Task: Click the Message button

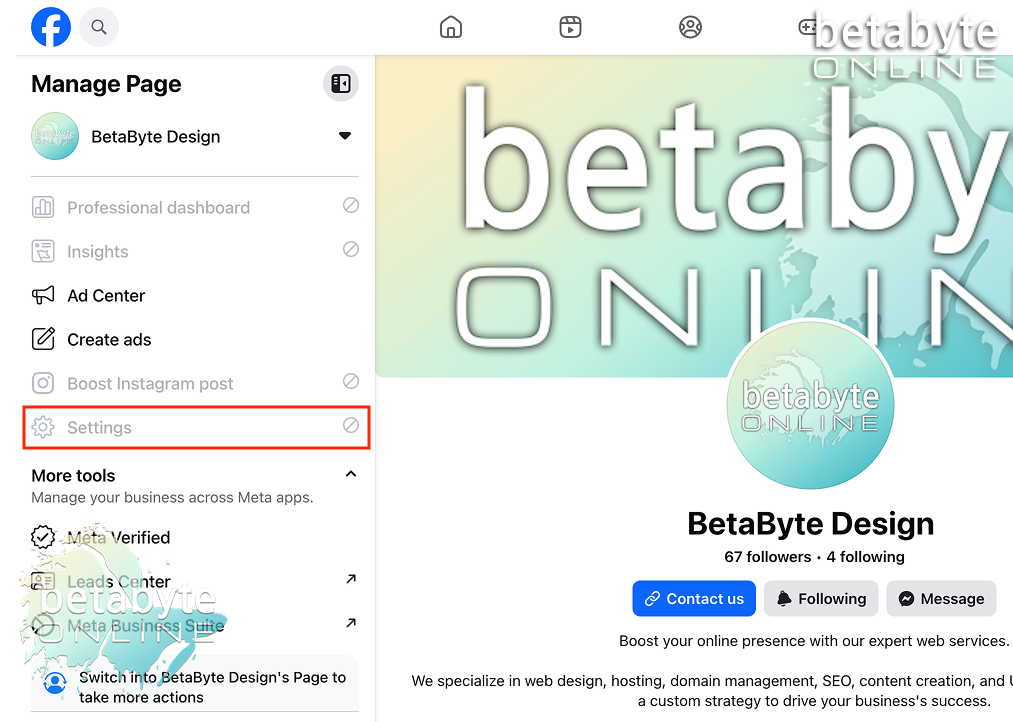Action: [941, 599]
